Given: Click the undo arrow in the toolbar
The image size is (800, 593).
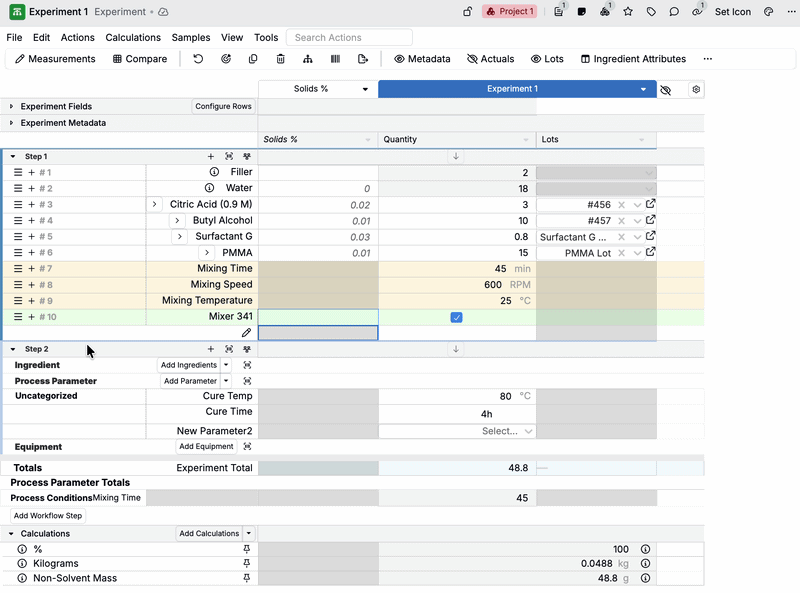Looking at the screenshot, I should [198, 59].
